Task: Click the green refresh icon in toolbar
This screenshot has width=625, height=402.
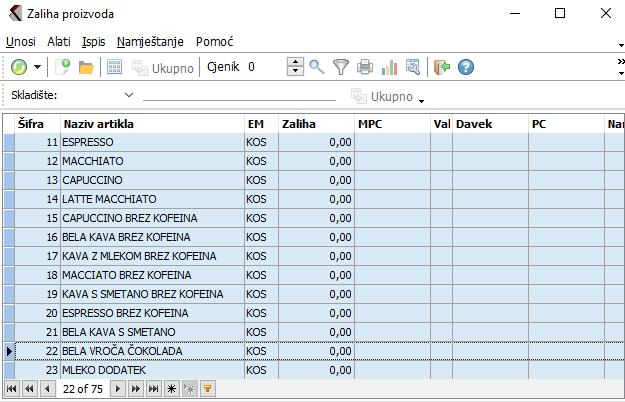Action: [x=19, y=67]
